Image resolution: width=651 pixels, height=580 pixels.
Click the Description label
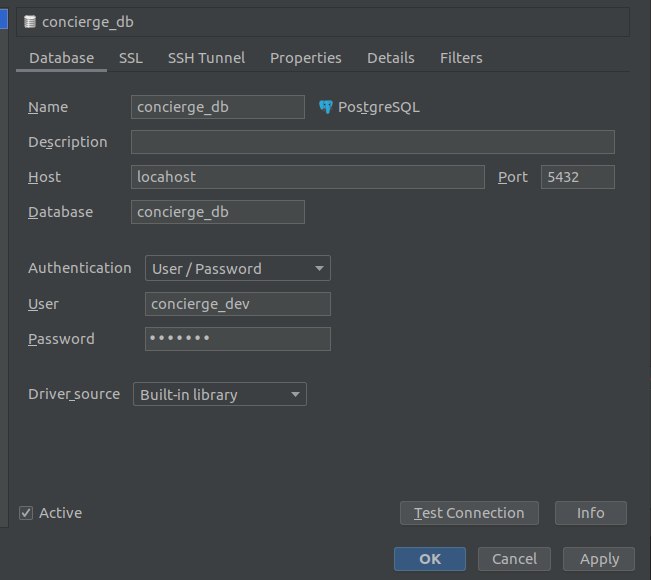coord(68,142)
